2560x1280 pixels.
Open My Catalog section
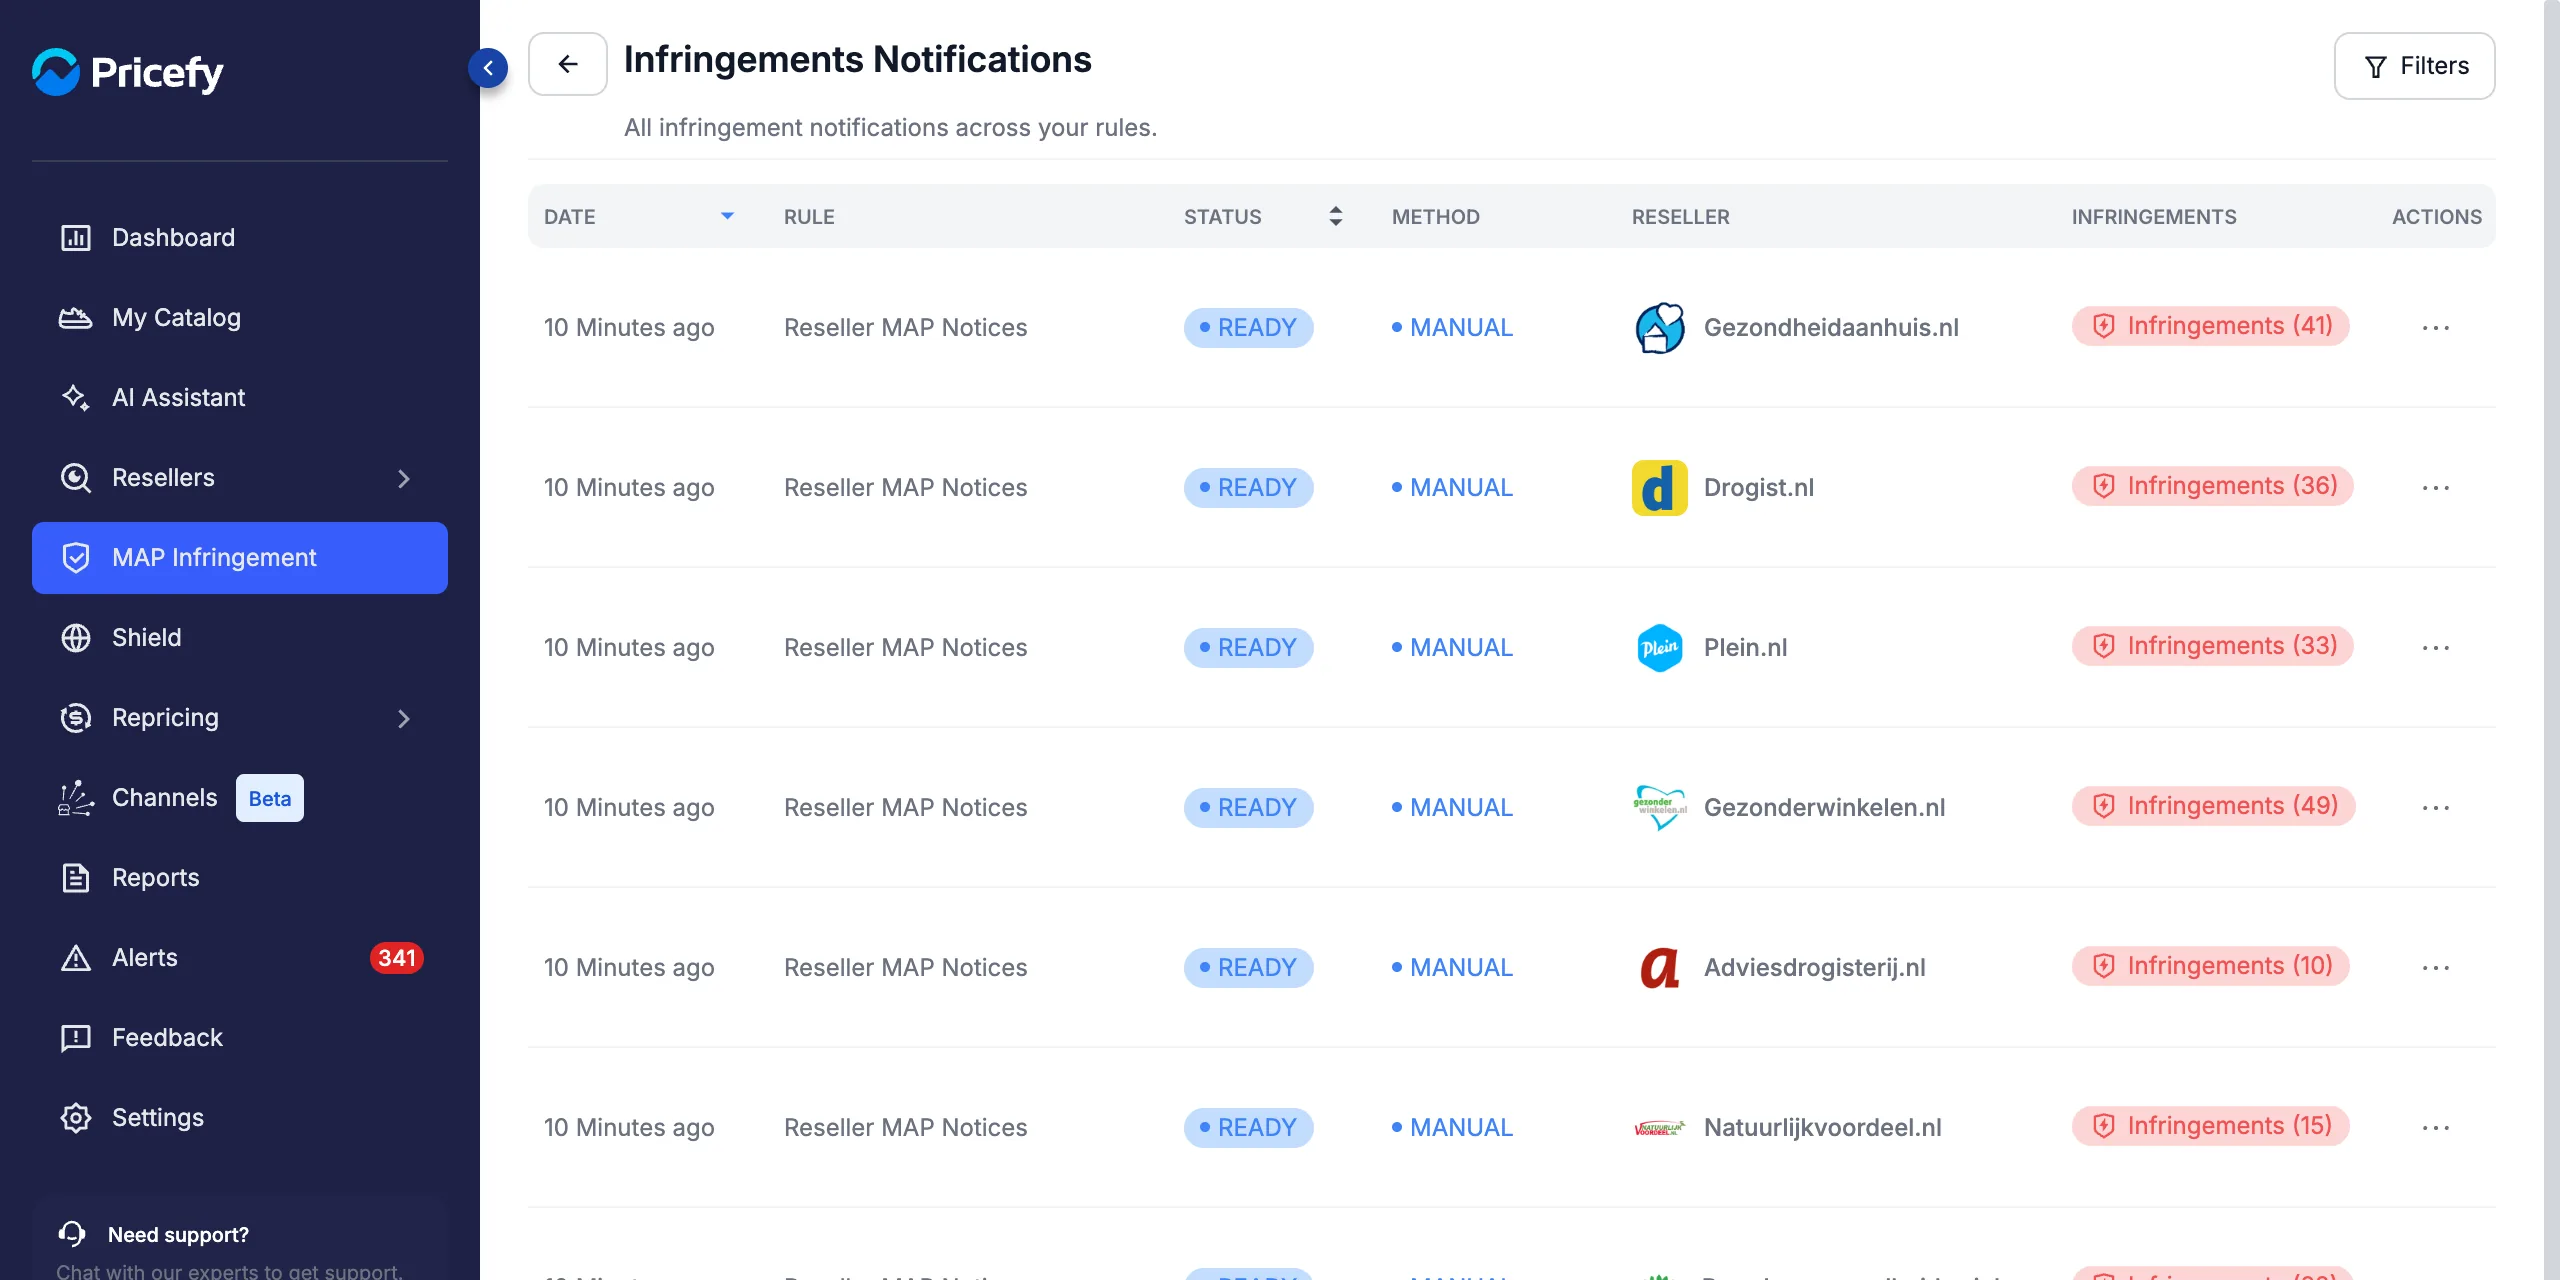coord(240,318)
